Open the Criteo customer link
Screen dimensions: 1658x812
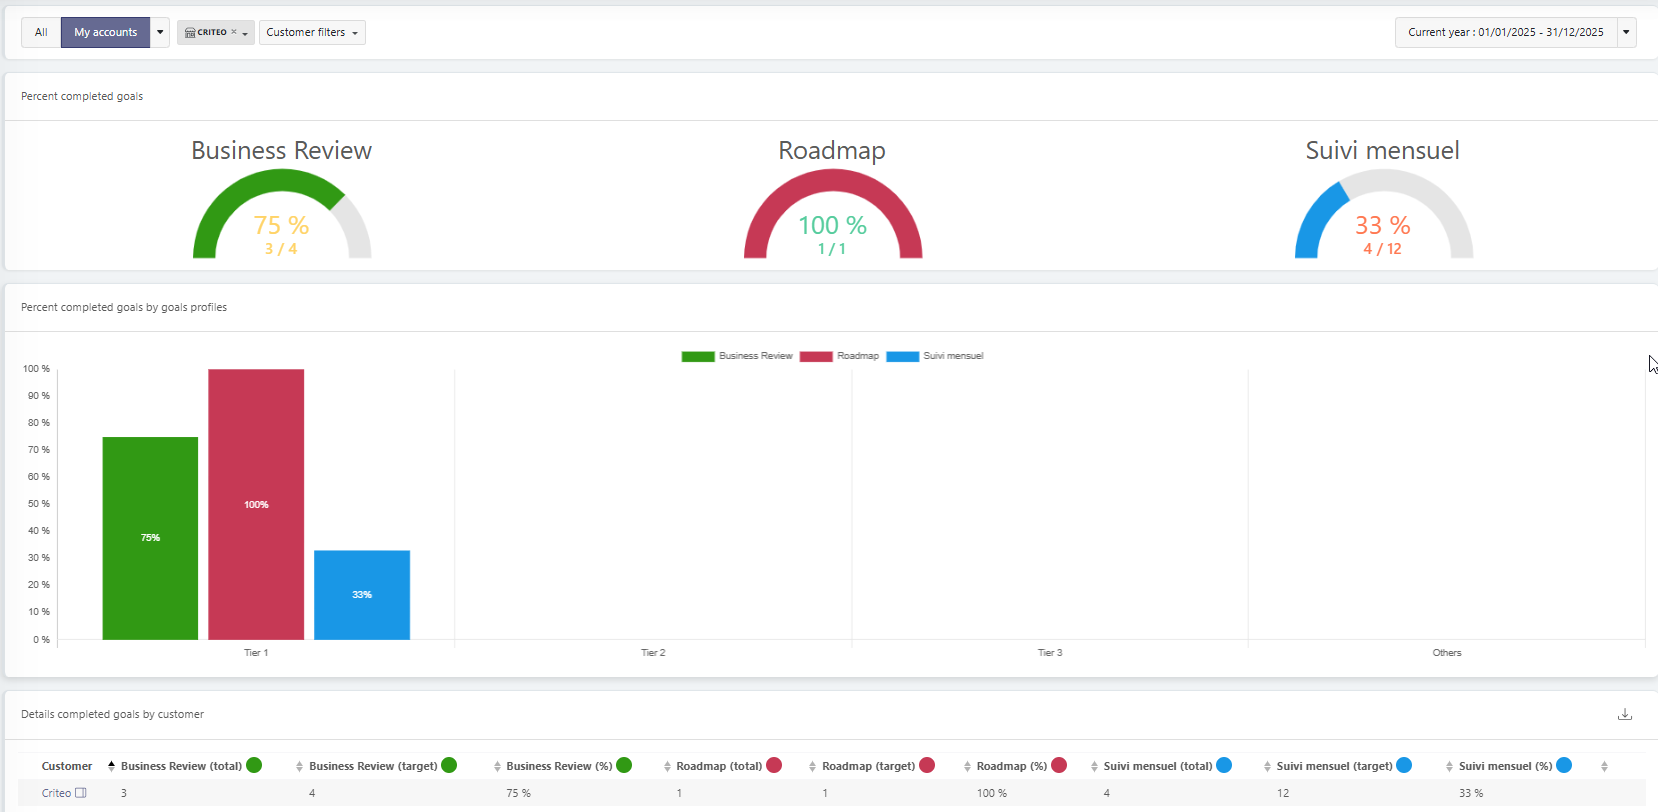tap(56, 793)
